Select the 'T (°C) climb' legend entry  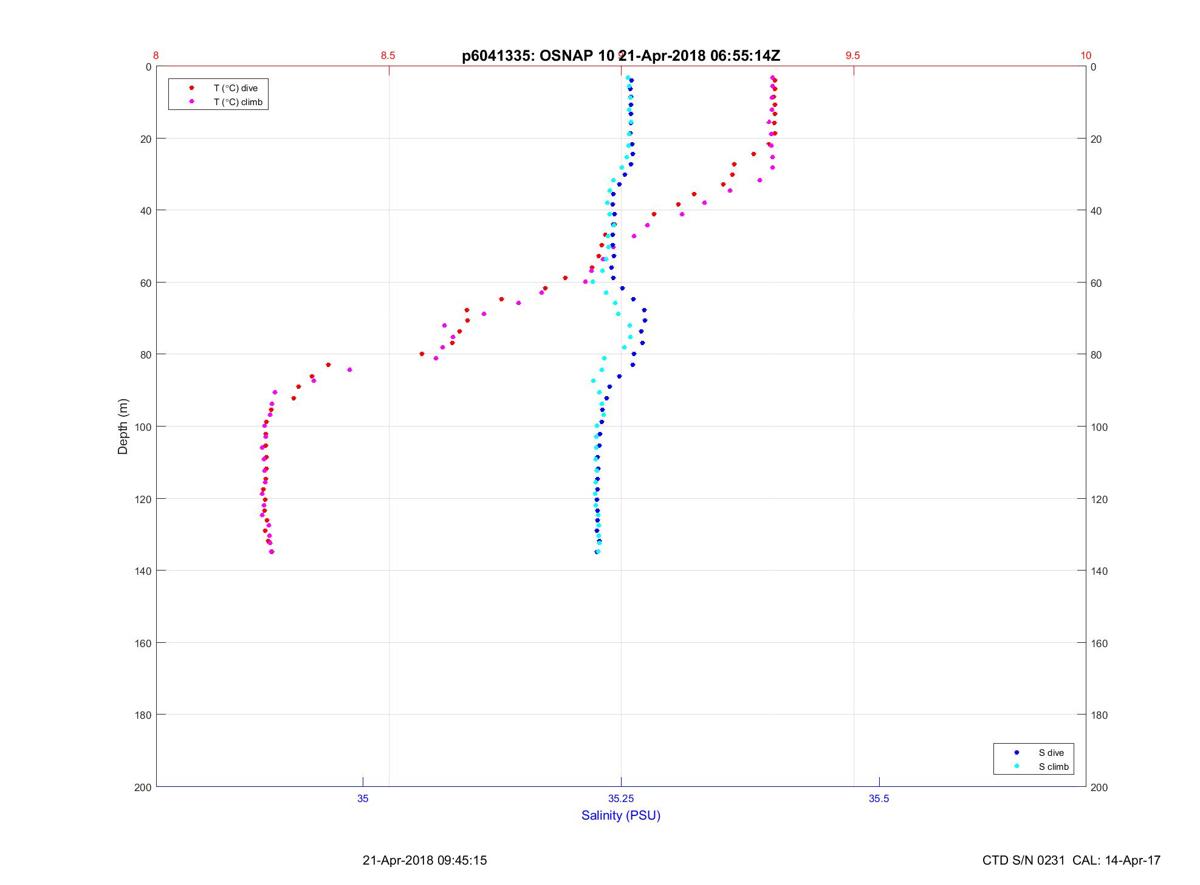coord(239,102)
